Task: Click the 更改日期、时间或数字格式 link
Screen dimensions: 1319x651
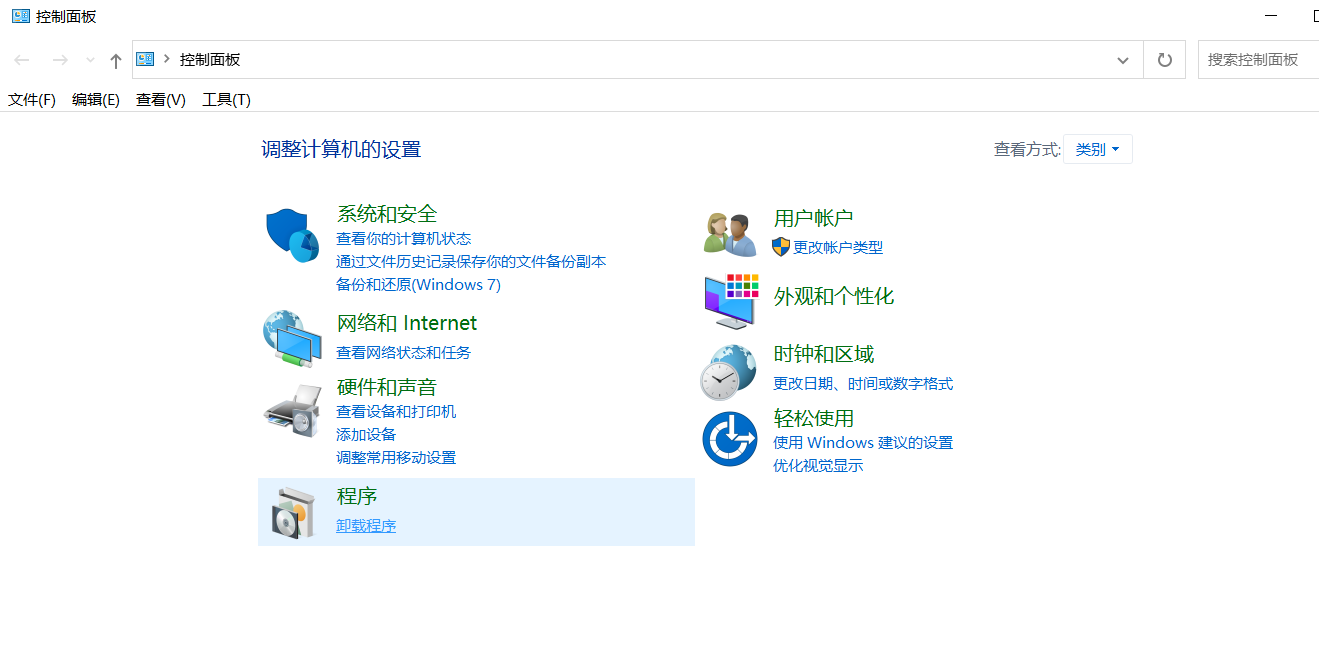Action: point(863,383)
